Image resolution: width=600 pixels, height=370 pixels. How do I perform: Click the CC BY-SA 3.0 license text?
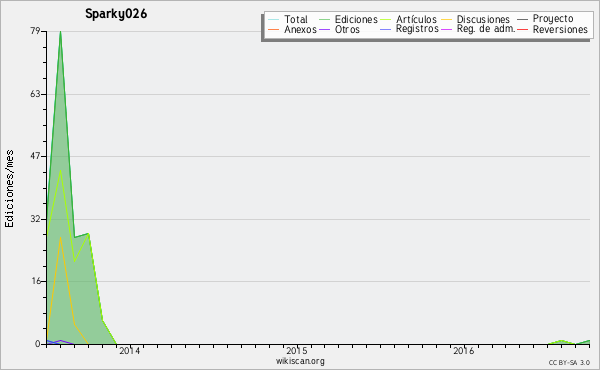pos(569,363)
